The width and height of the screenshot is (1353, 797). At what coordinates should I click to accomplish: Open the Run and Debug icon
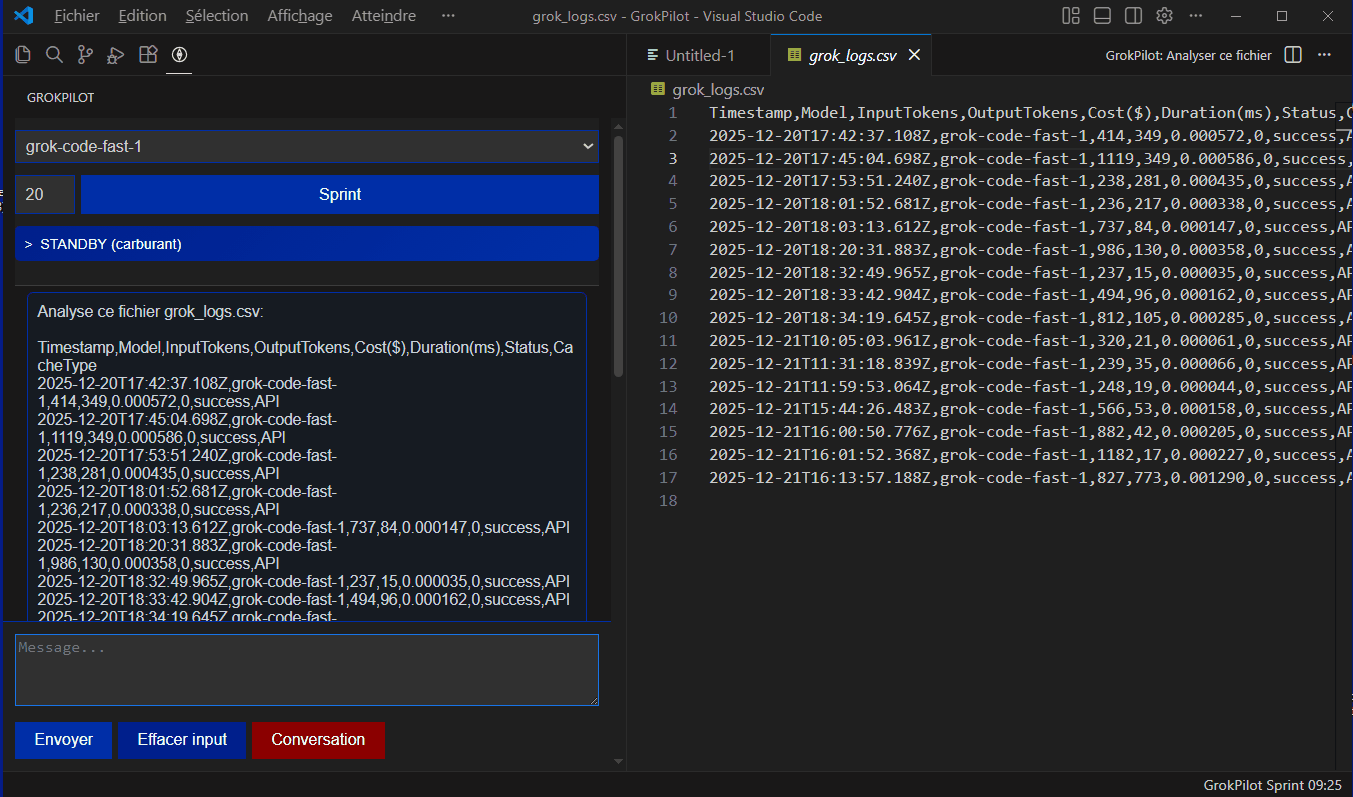[x=115, y=54]
